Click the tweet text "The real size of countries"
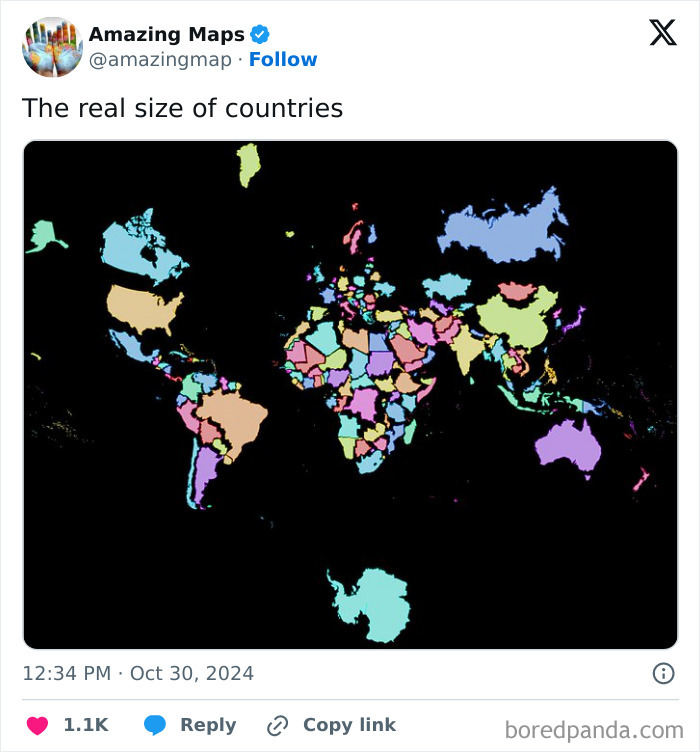 click(182, 108)
